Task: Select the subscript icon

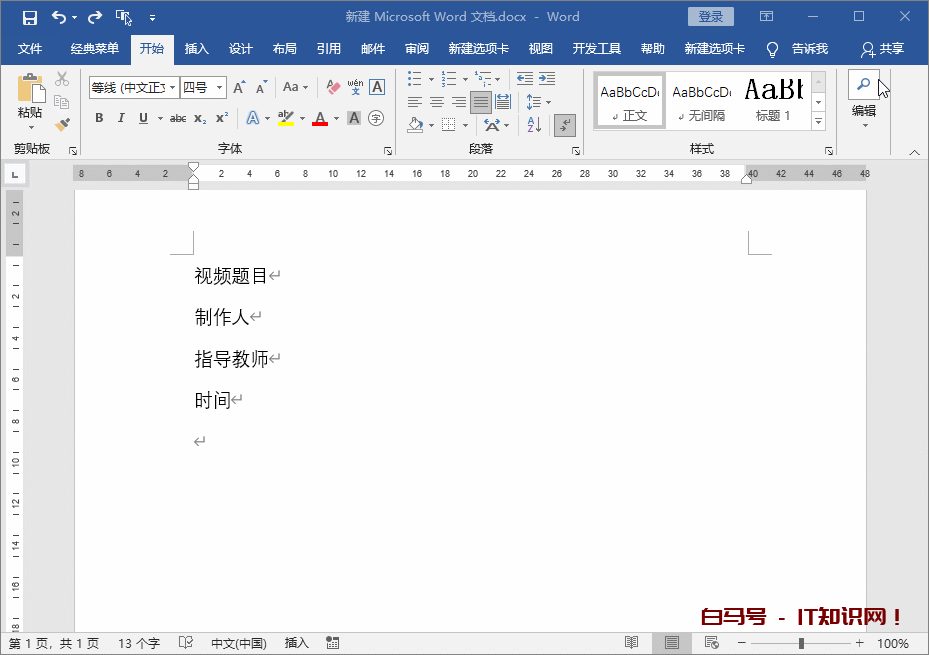Action: 199,118
